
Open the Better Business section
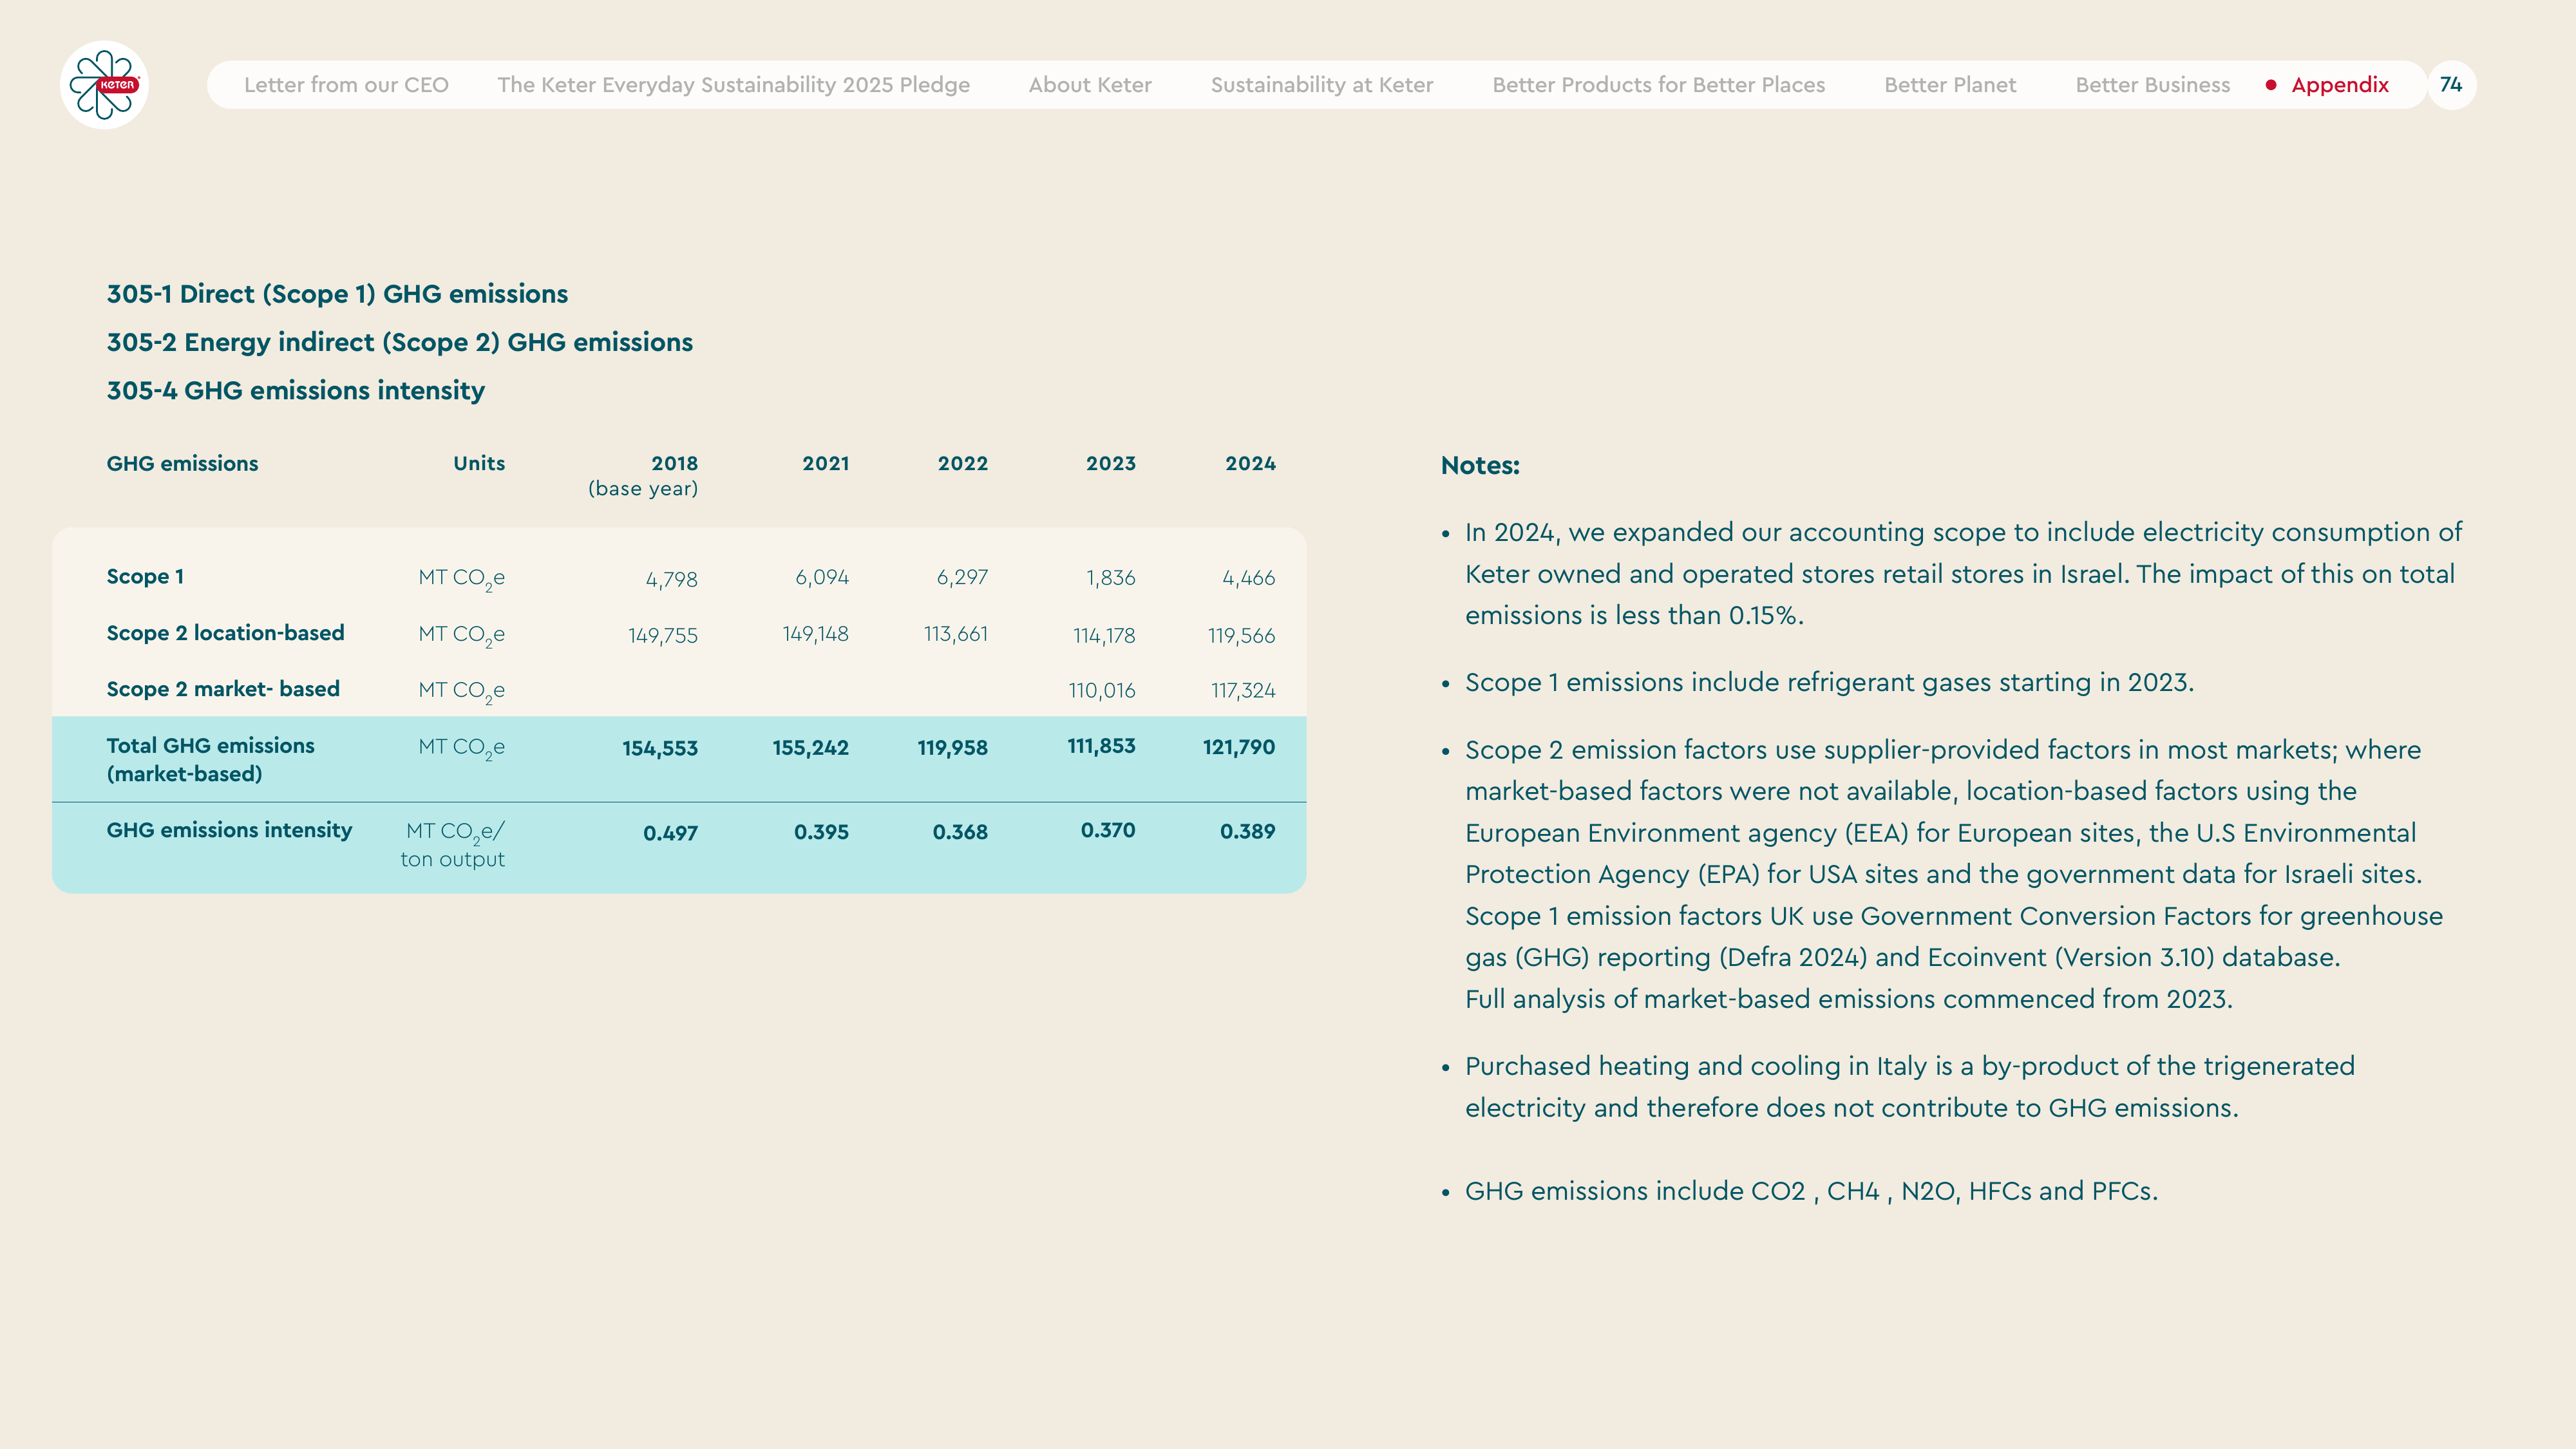pyautogui.click(x=2152, y=85)
